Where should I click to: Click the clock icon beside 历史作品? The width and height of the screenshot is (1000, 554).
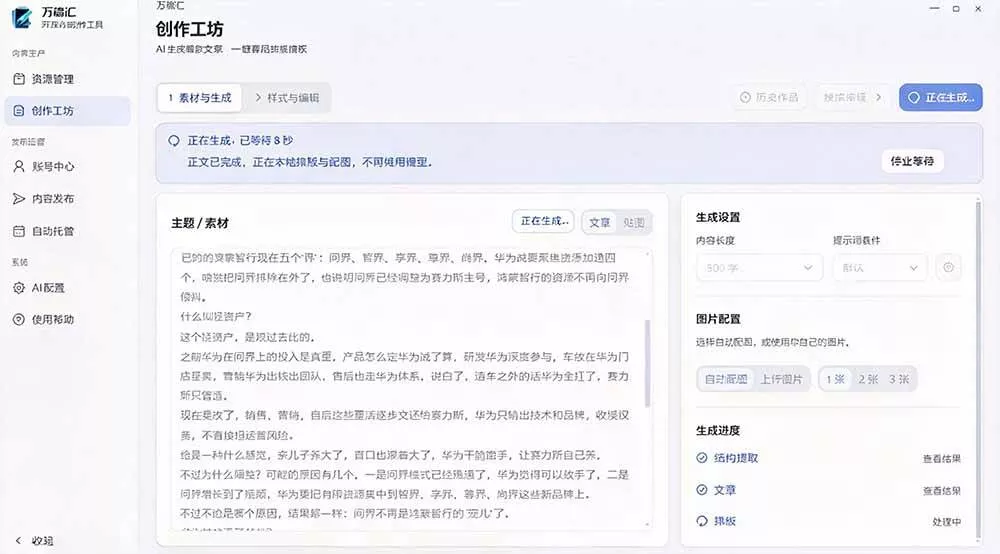point(745,98)
